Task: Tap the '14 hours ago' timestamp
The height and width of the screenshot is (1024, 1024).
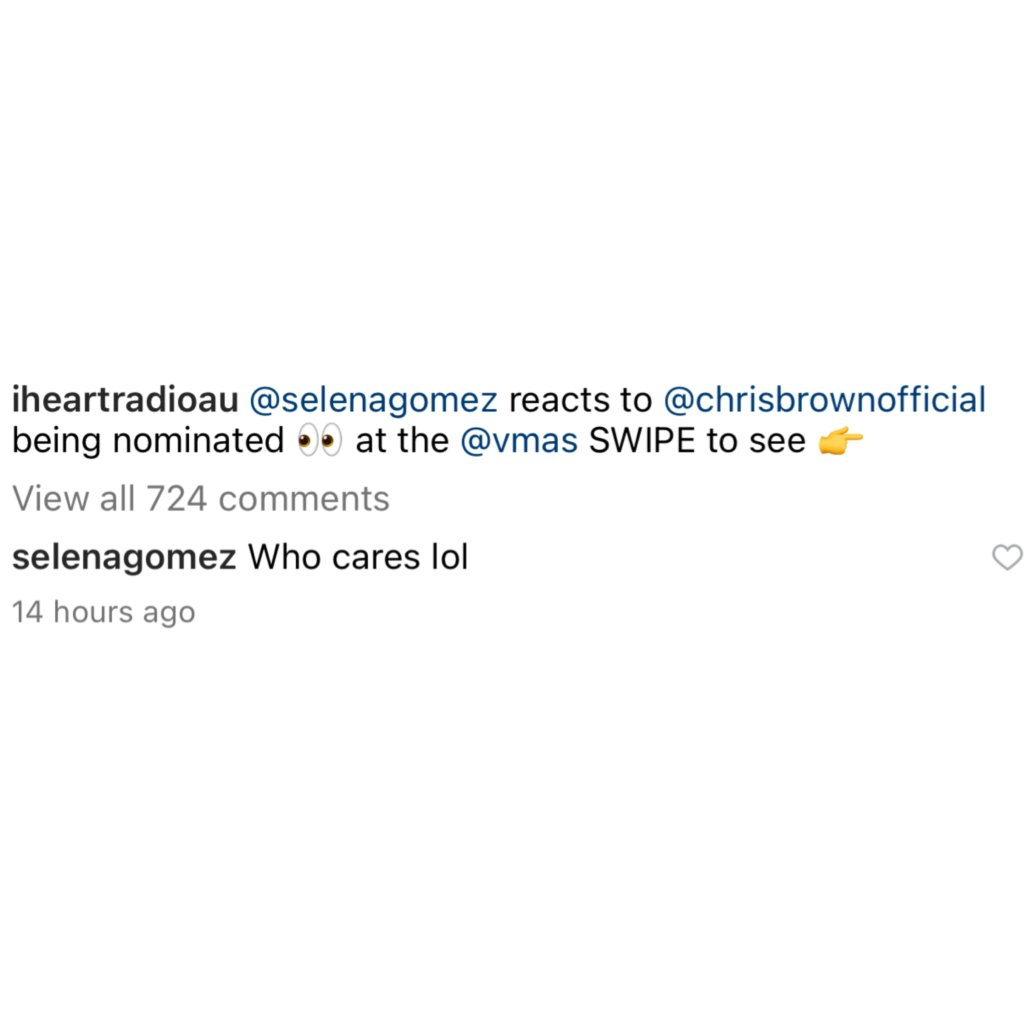Action: click(104, 613)
